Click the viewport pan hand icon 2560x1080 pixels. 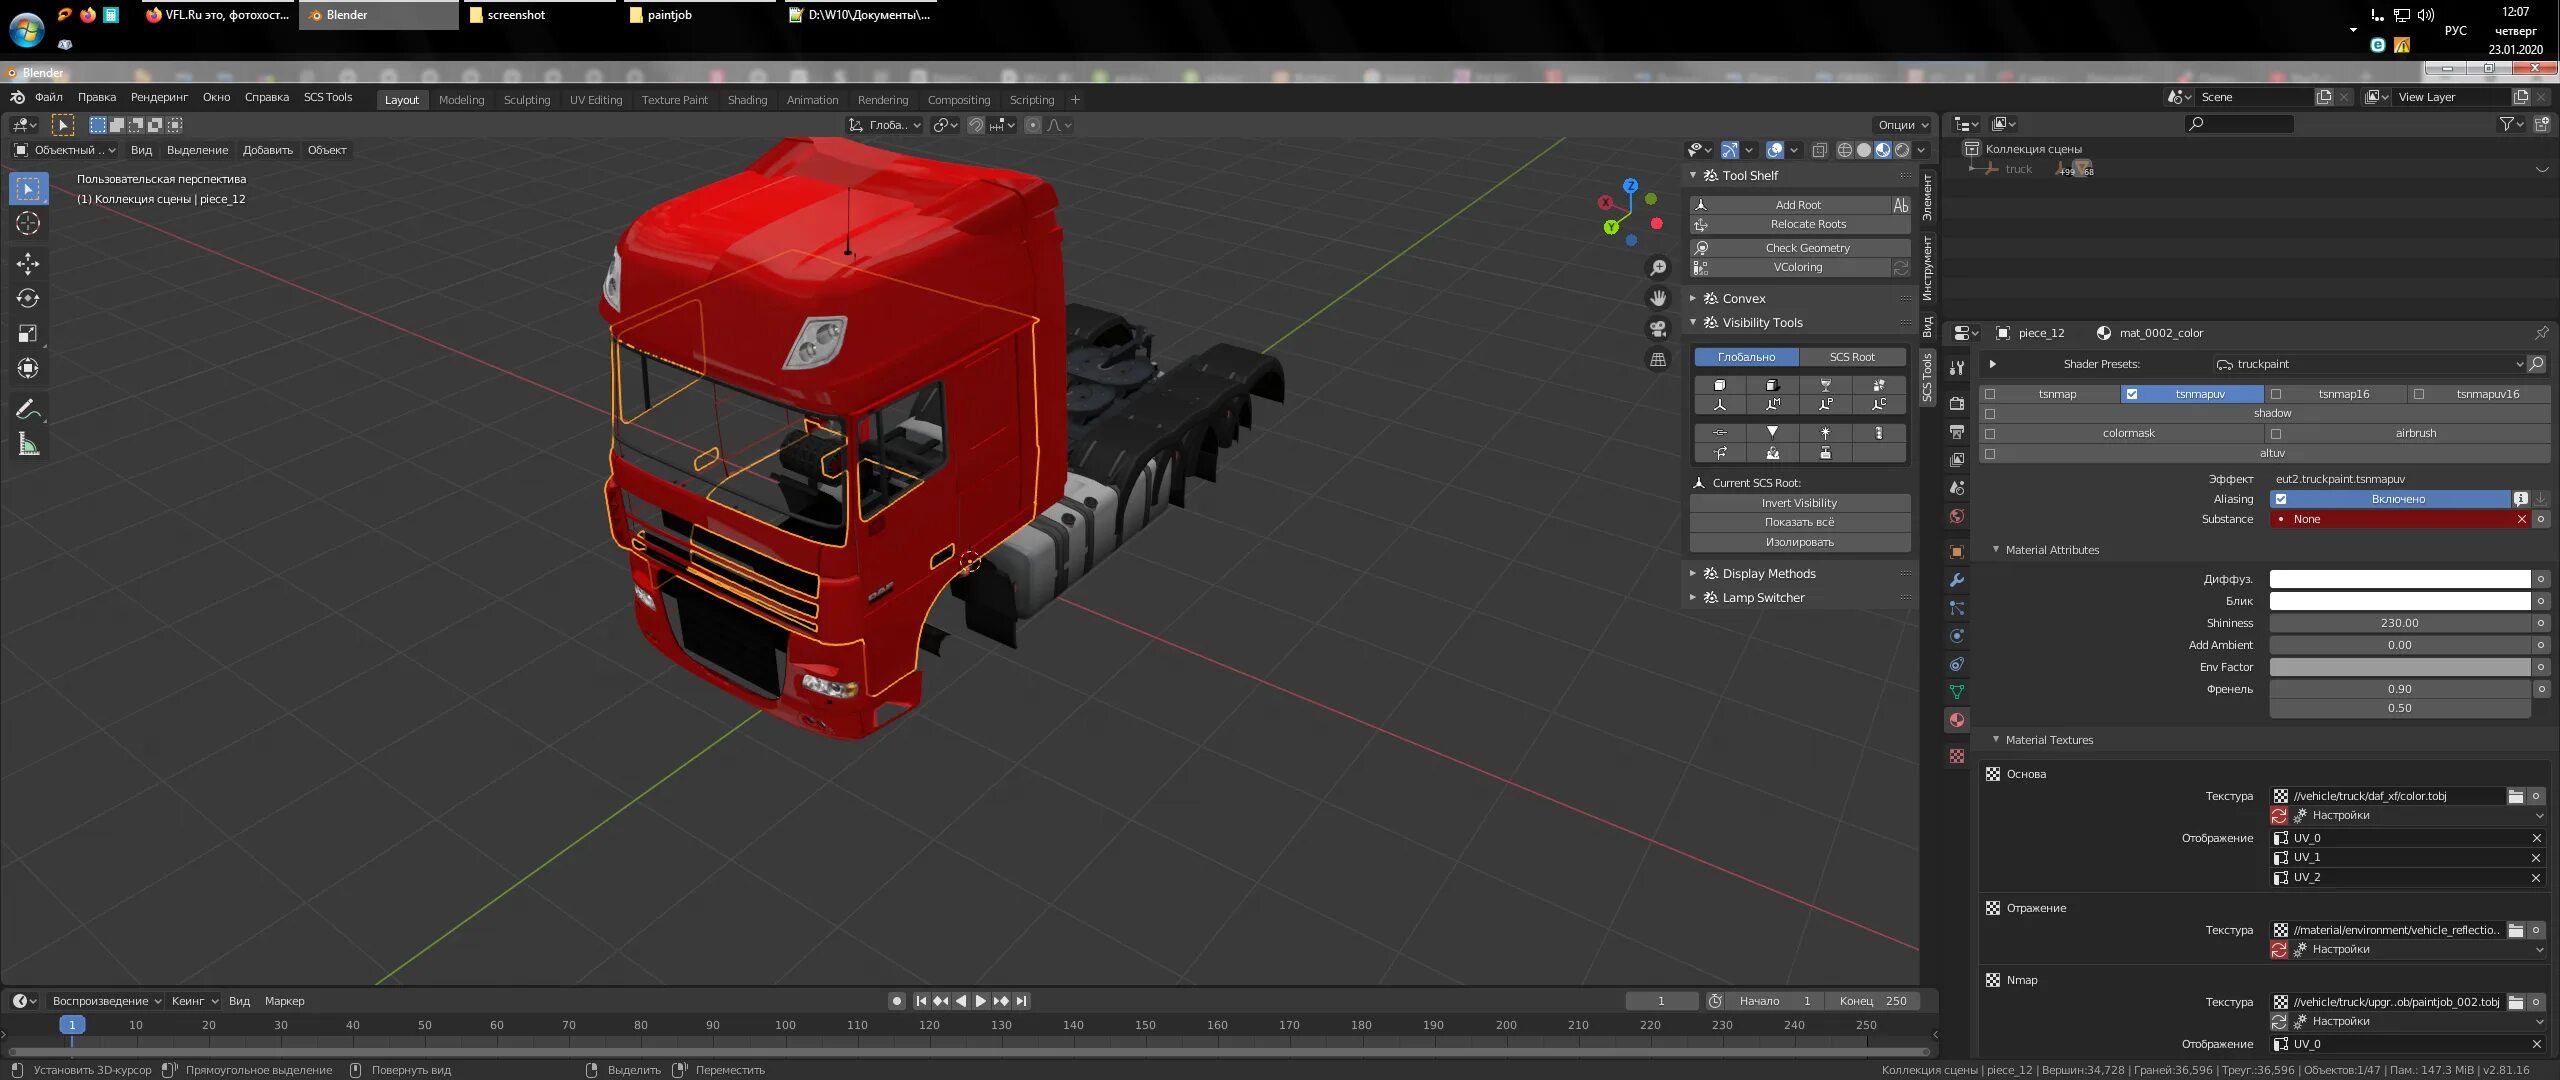tap(1658, 298)
